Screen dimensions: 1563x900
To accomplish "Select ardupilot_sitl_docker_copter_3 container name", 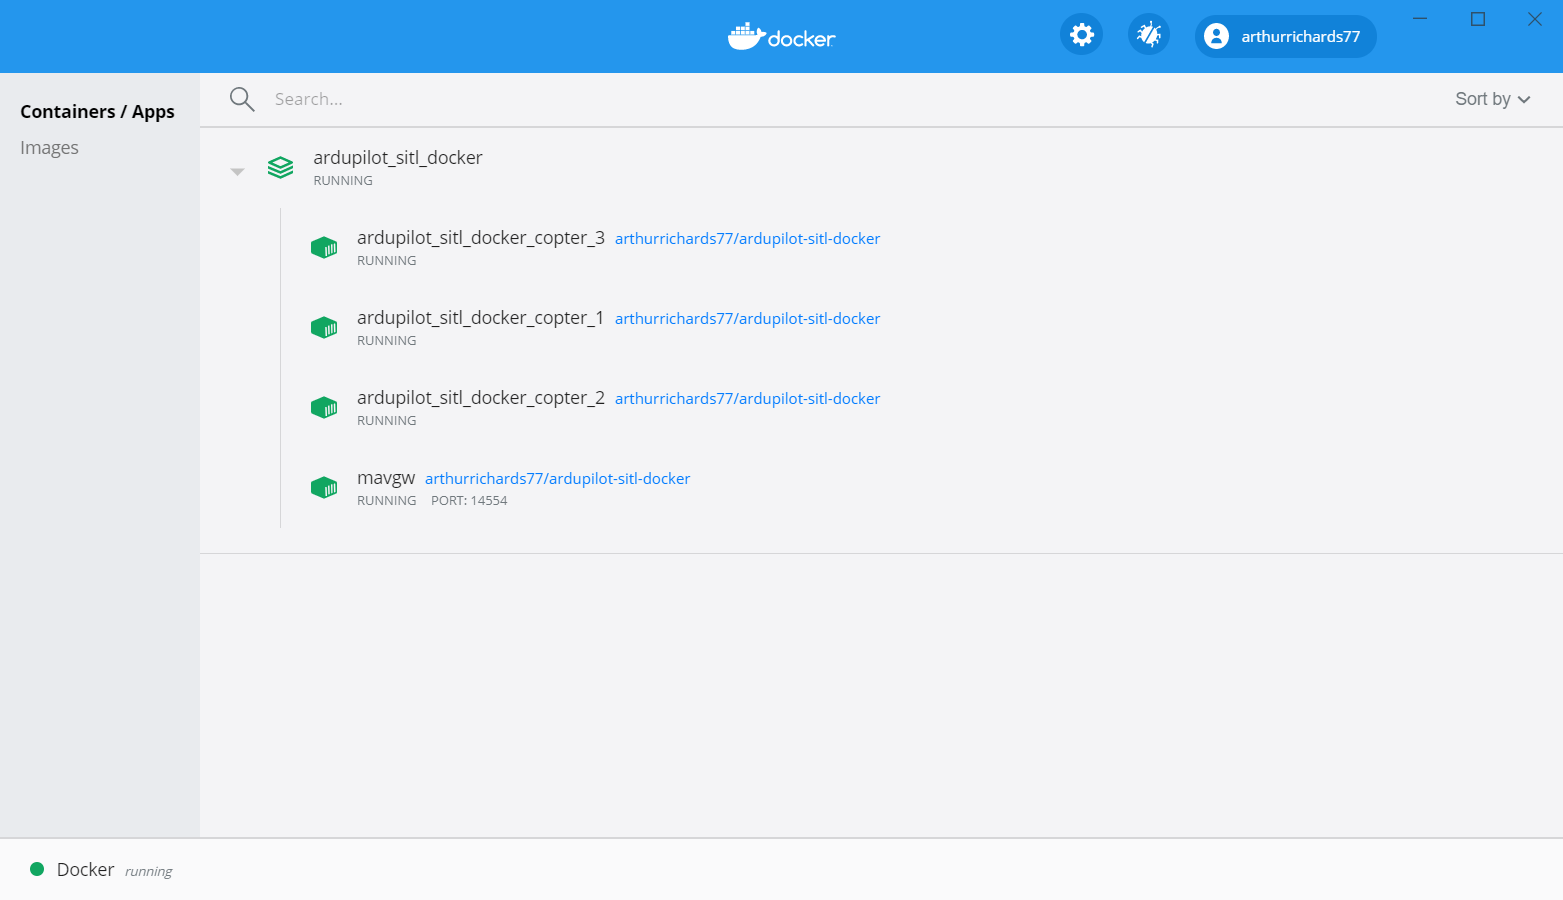I will click(x=480, y=238).
